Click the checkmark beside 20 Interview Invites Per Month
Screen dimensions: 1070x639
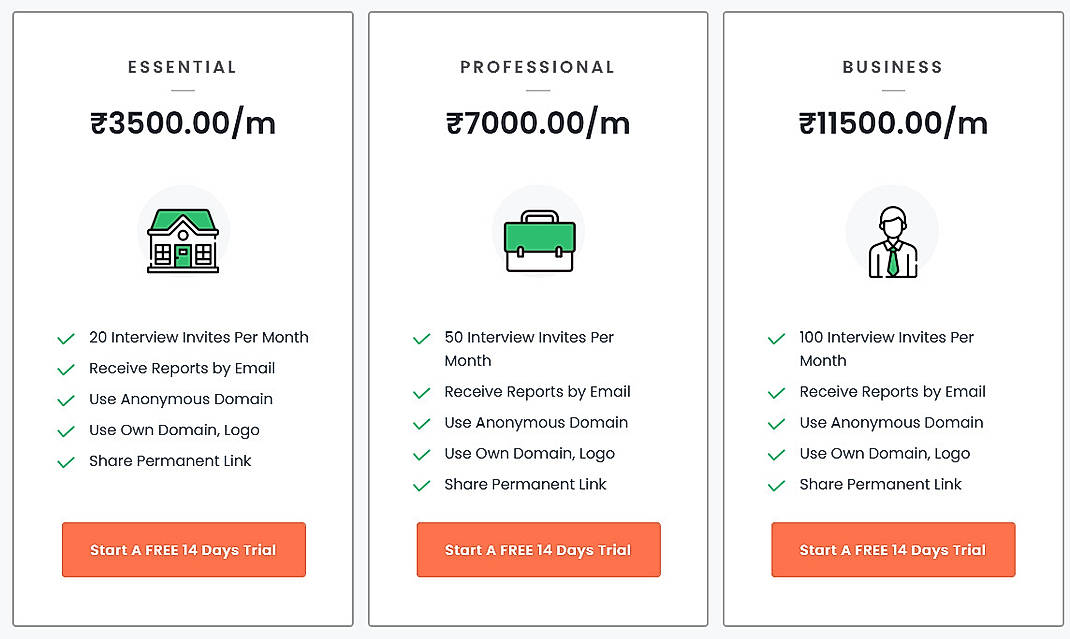click(x=66, y=337)
